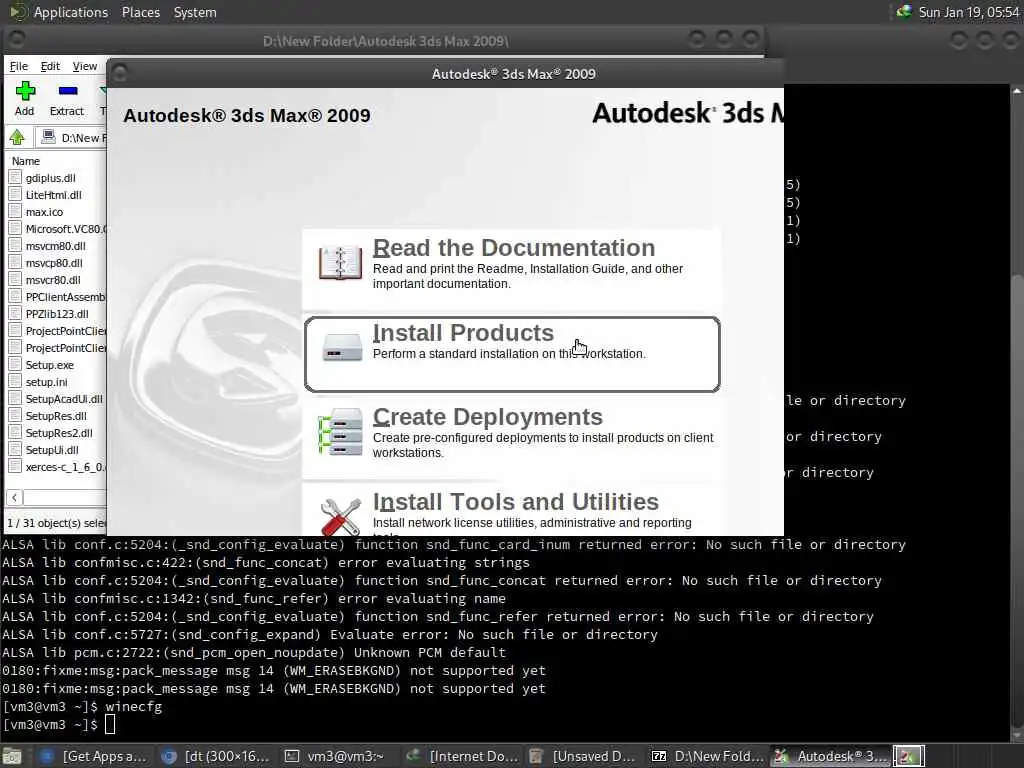Click the computer icon beside the D:\New path
Screen dimensions: 1024x768
[48, 136]
